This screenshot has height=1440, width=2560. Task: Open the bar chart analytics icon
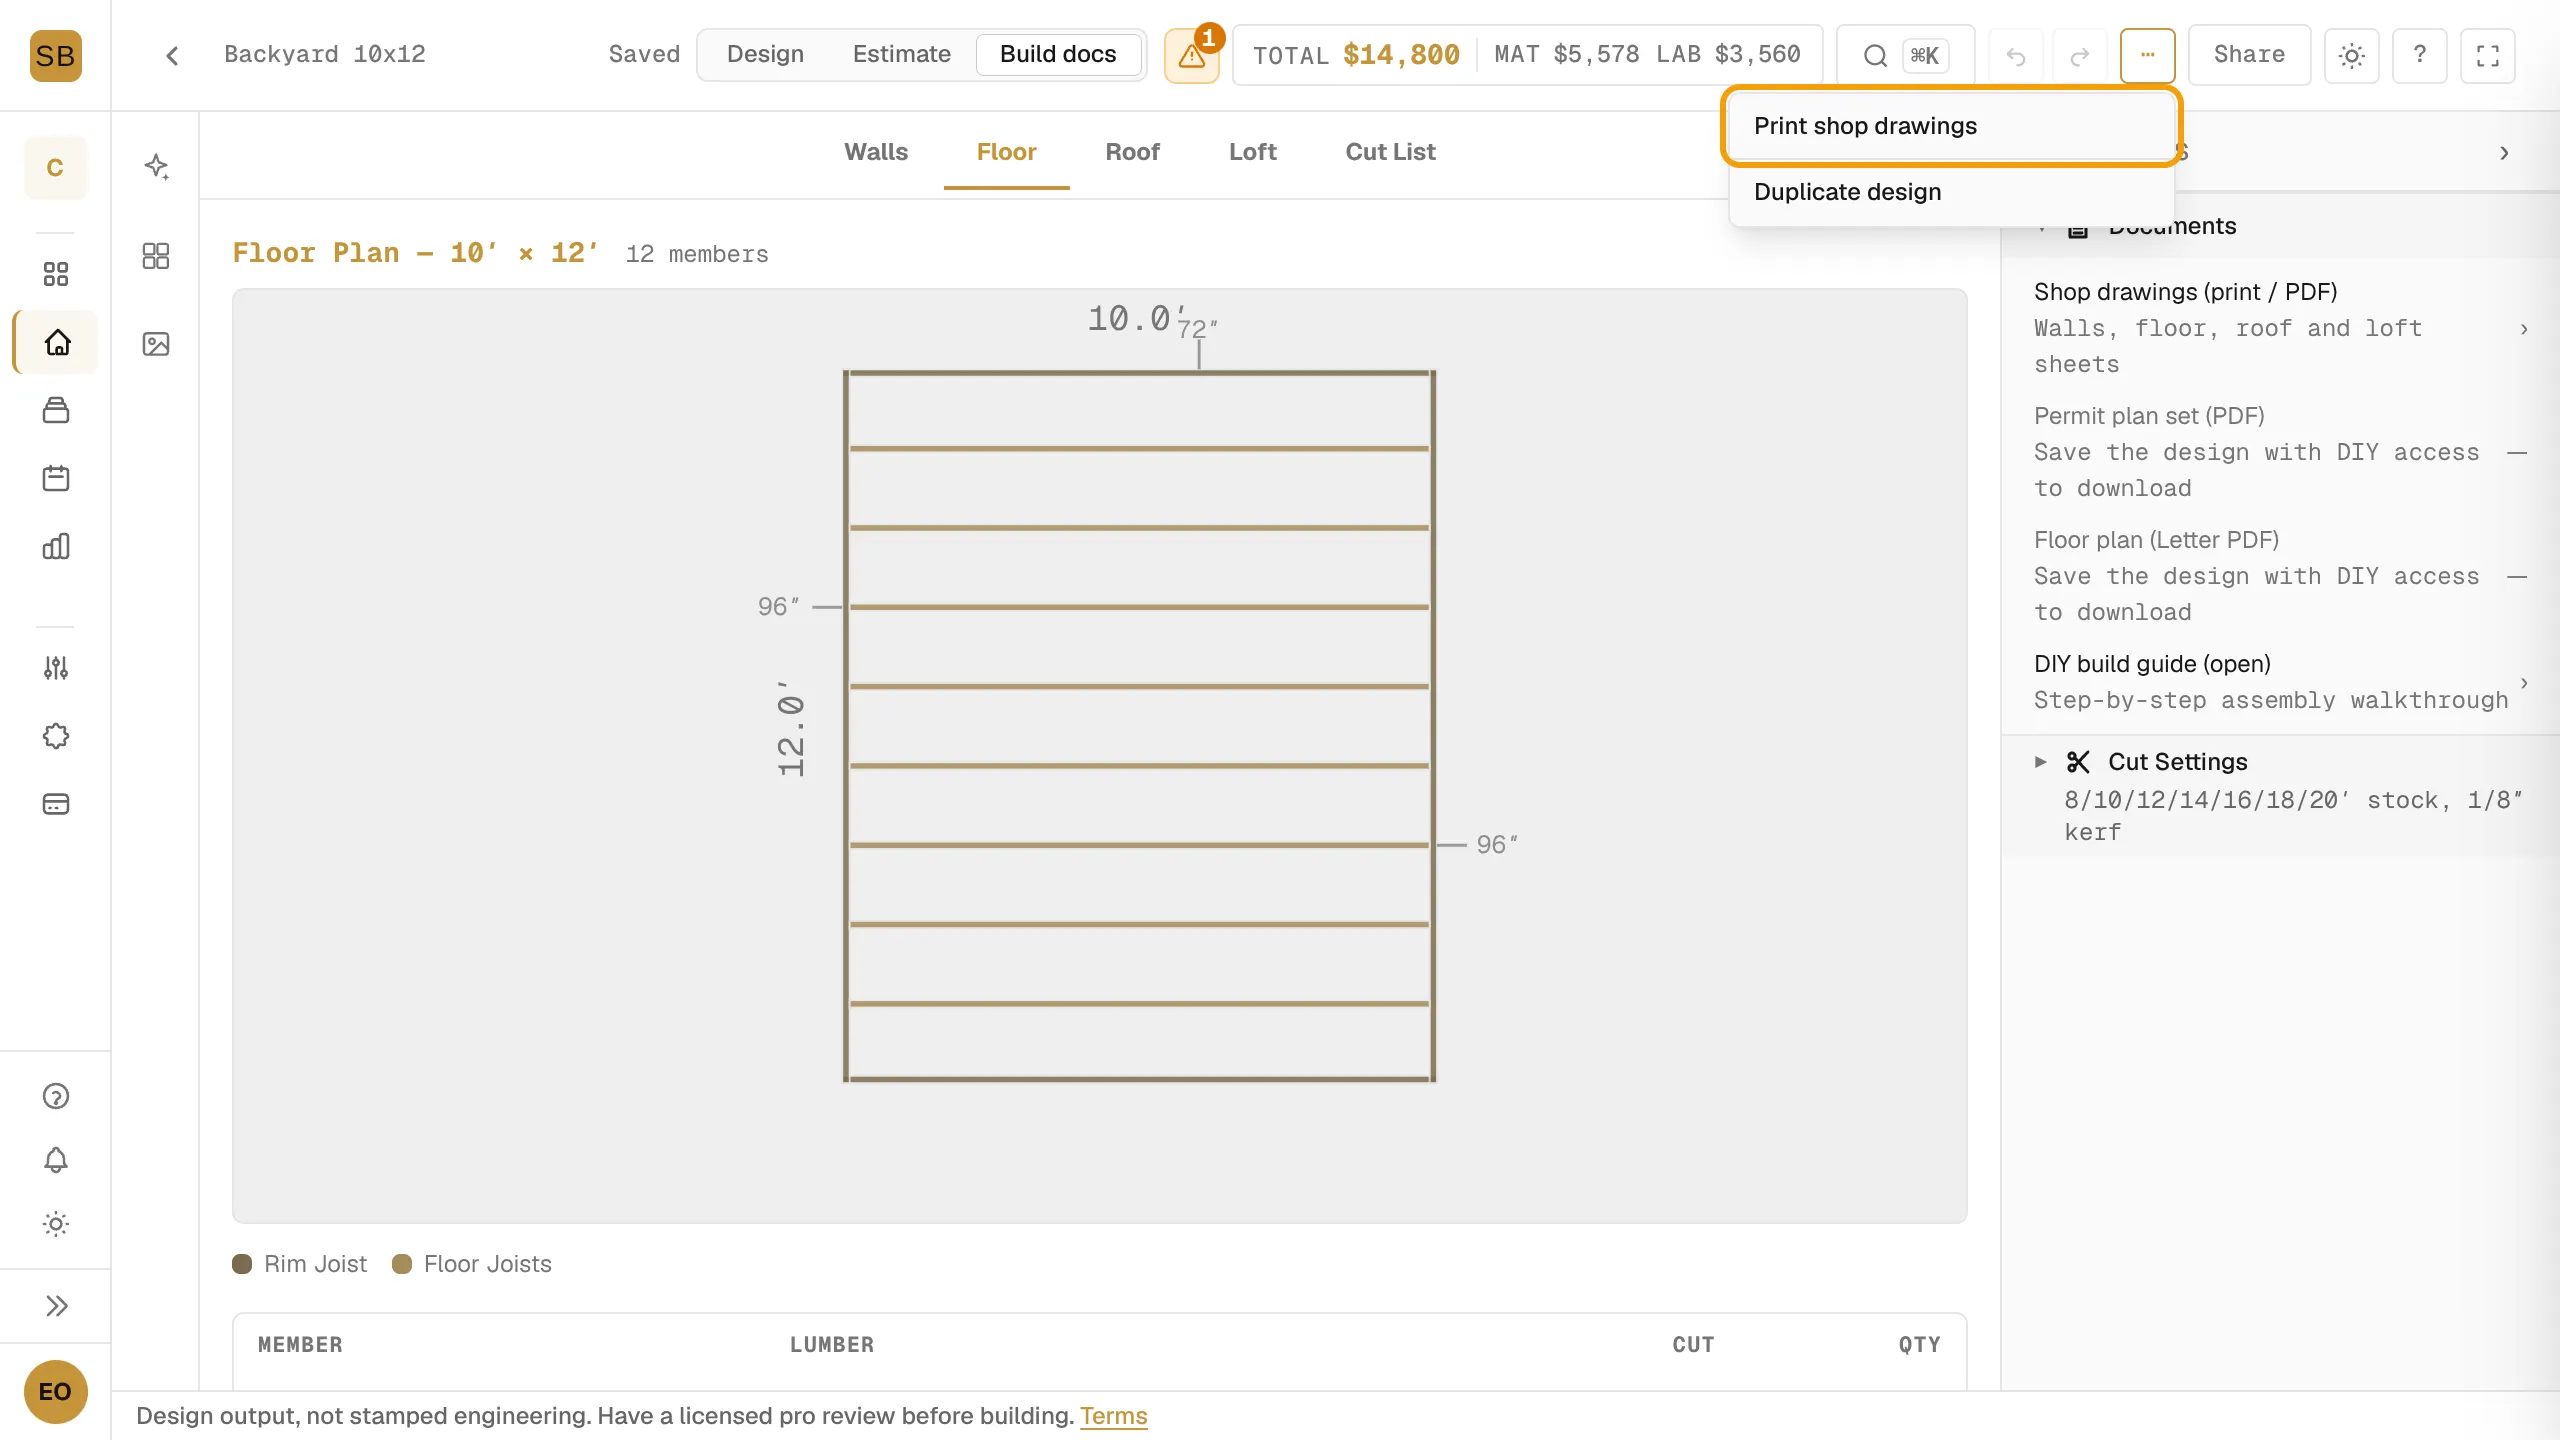point(56,546)
